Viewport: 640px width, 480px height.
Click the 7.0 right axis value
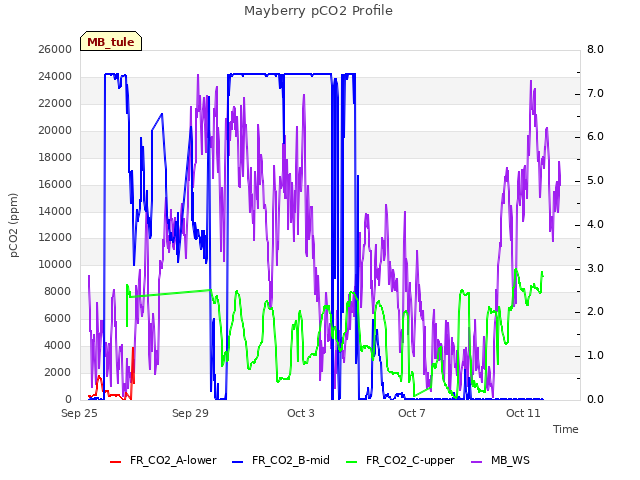[595, 93]
